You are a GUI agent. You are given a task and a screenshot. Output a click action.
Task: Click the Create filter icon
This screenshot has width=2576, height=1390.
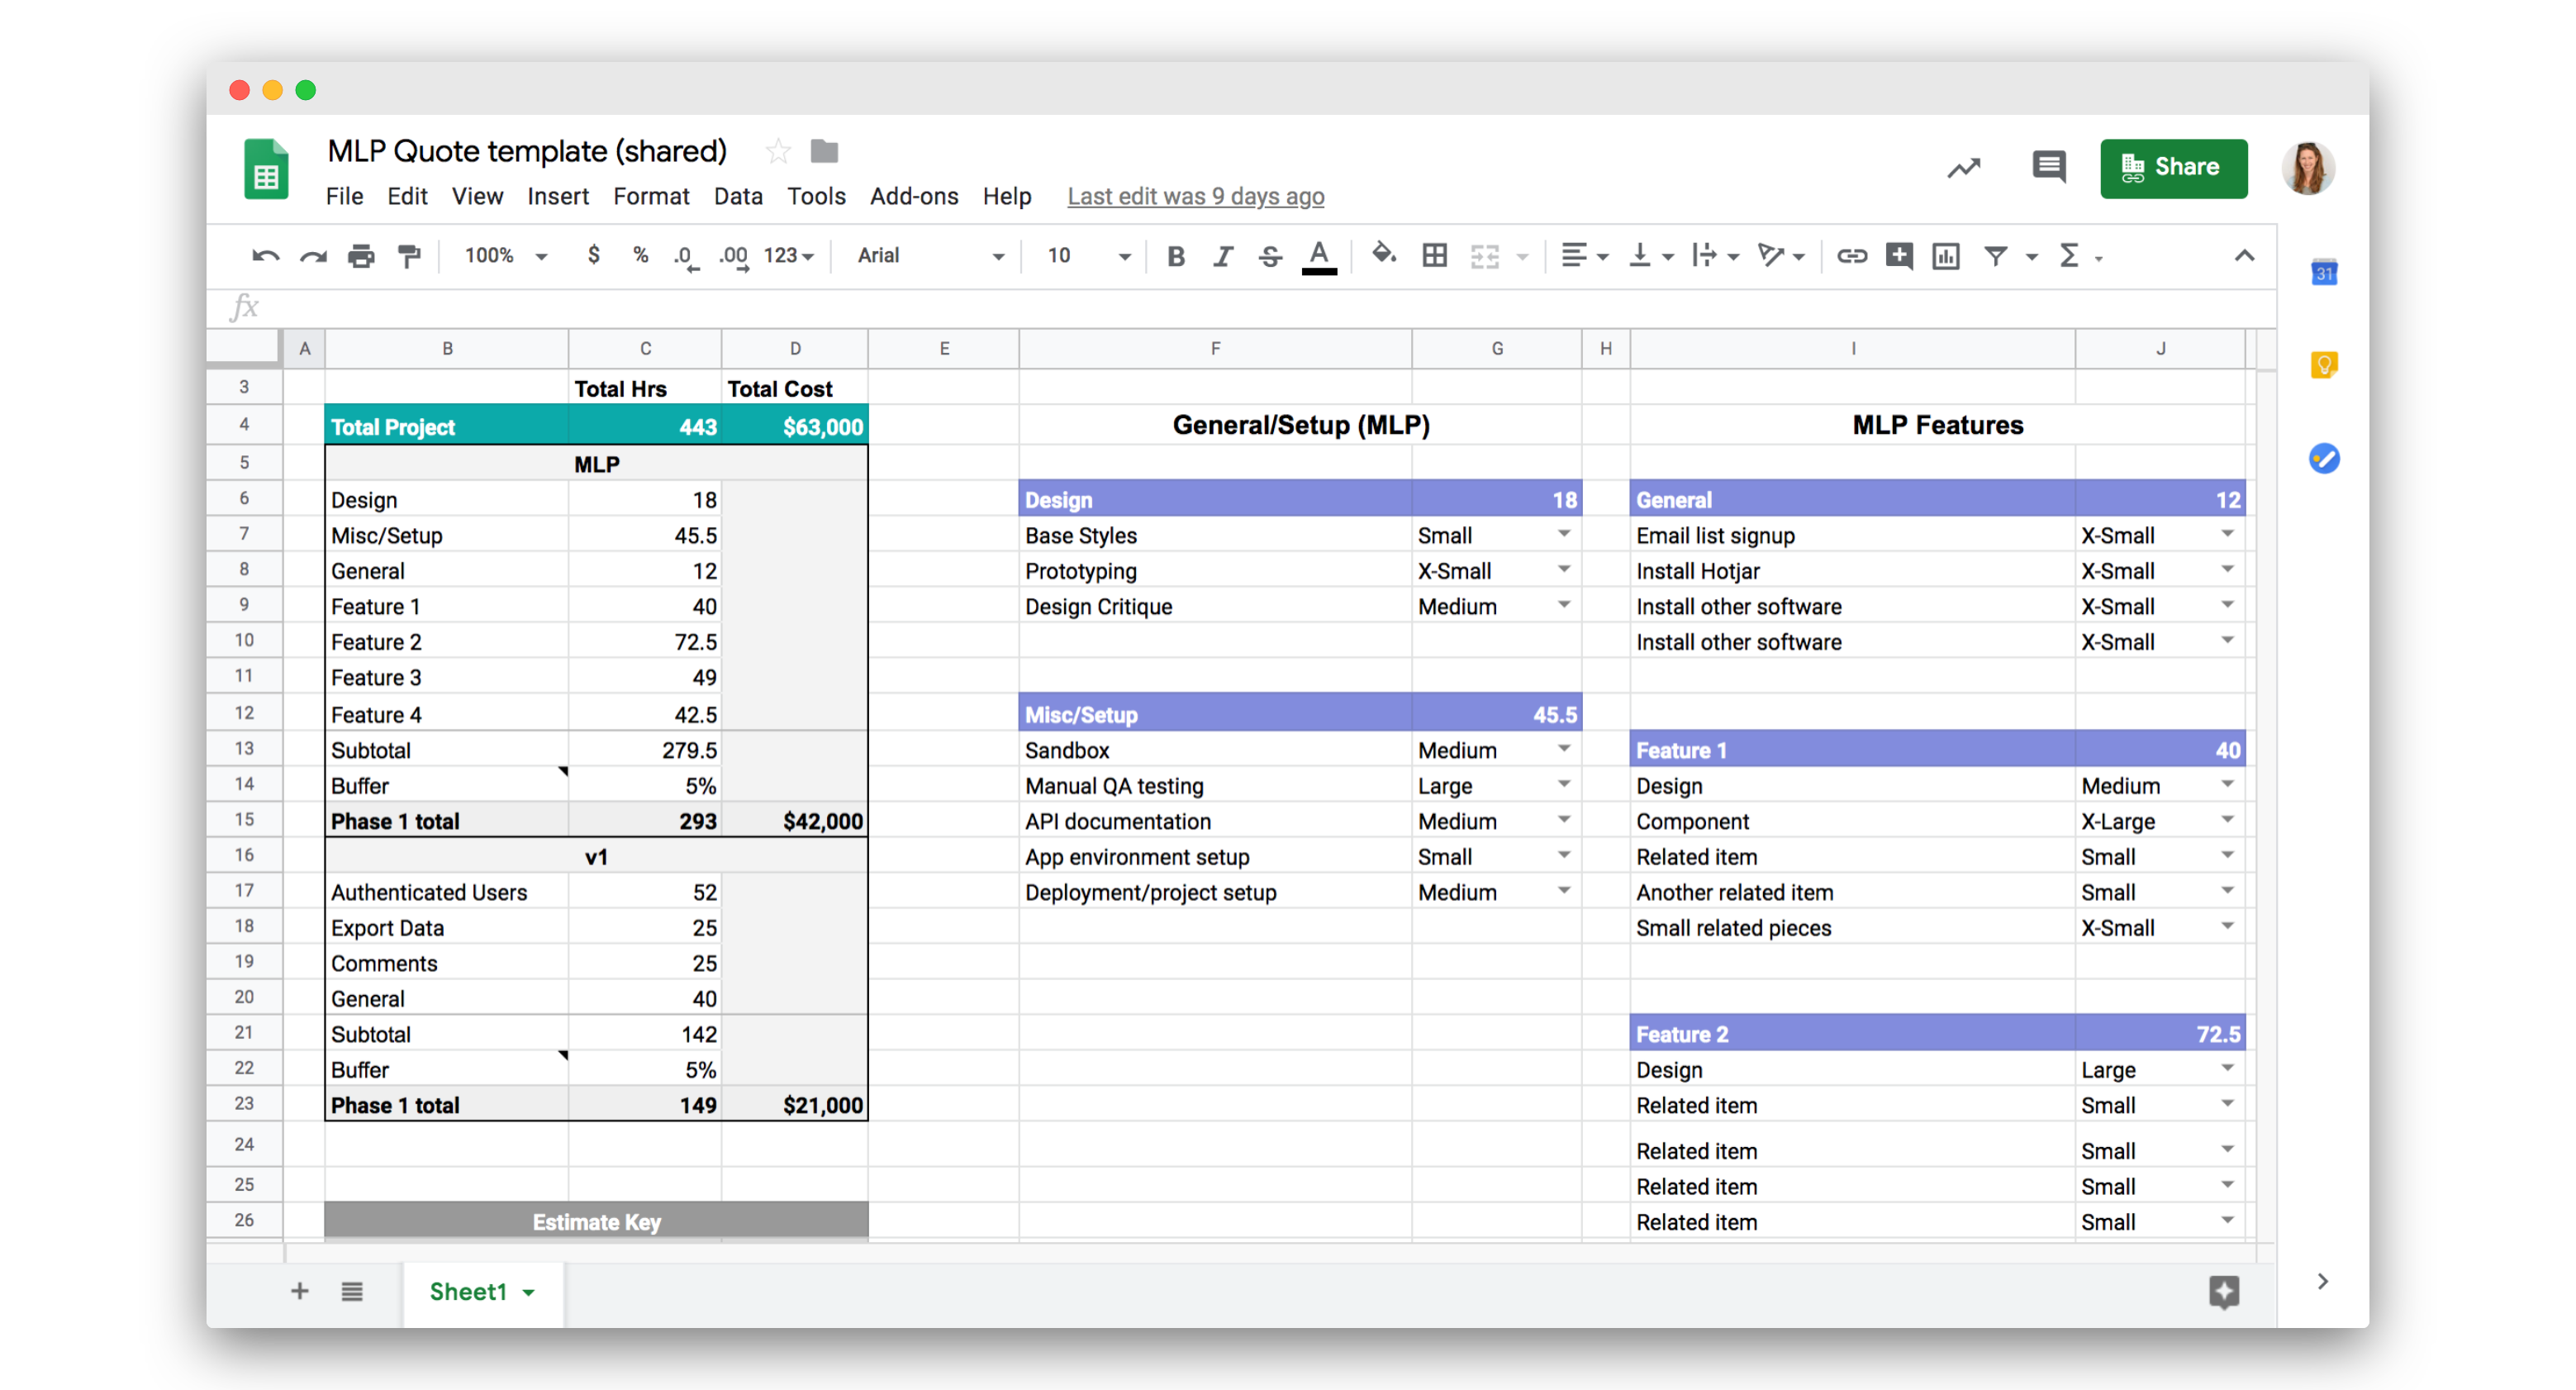pos(1995,256)
